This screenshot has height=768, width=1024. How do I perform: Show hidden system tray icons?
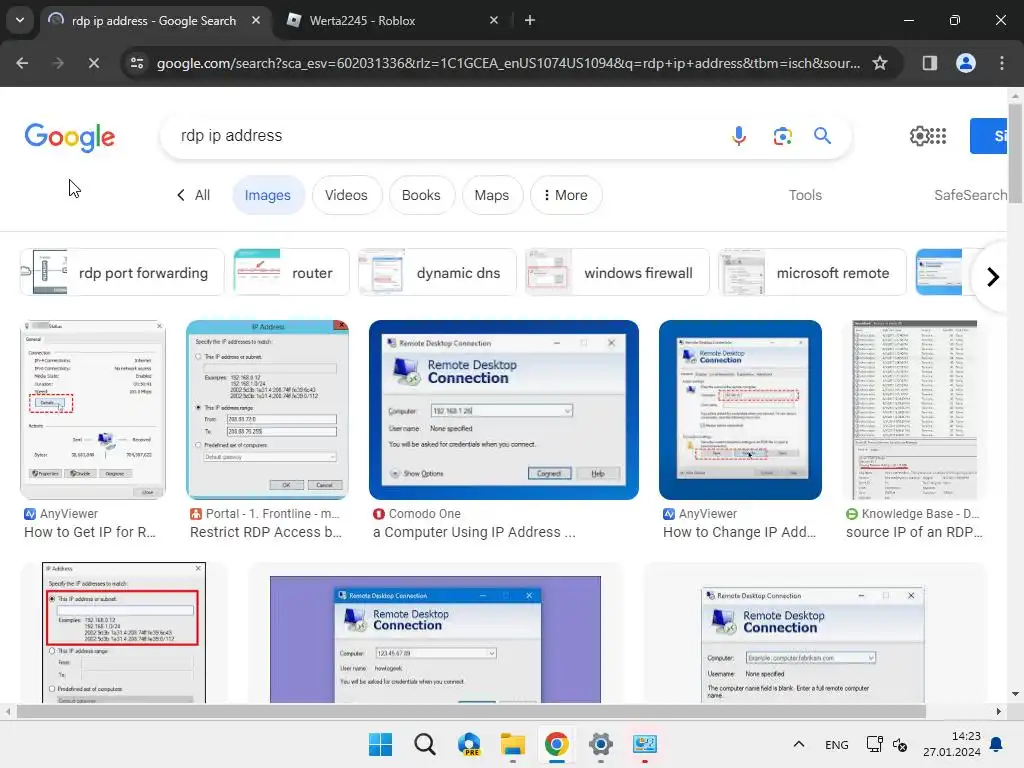(798, 744)
